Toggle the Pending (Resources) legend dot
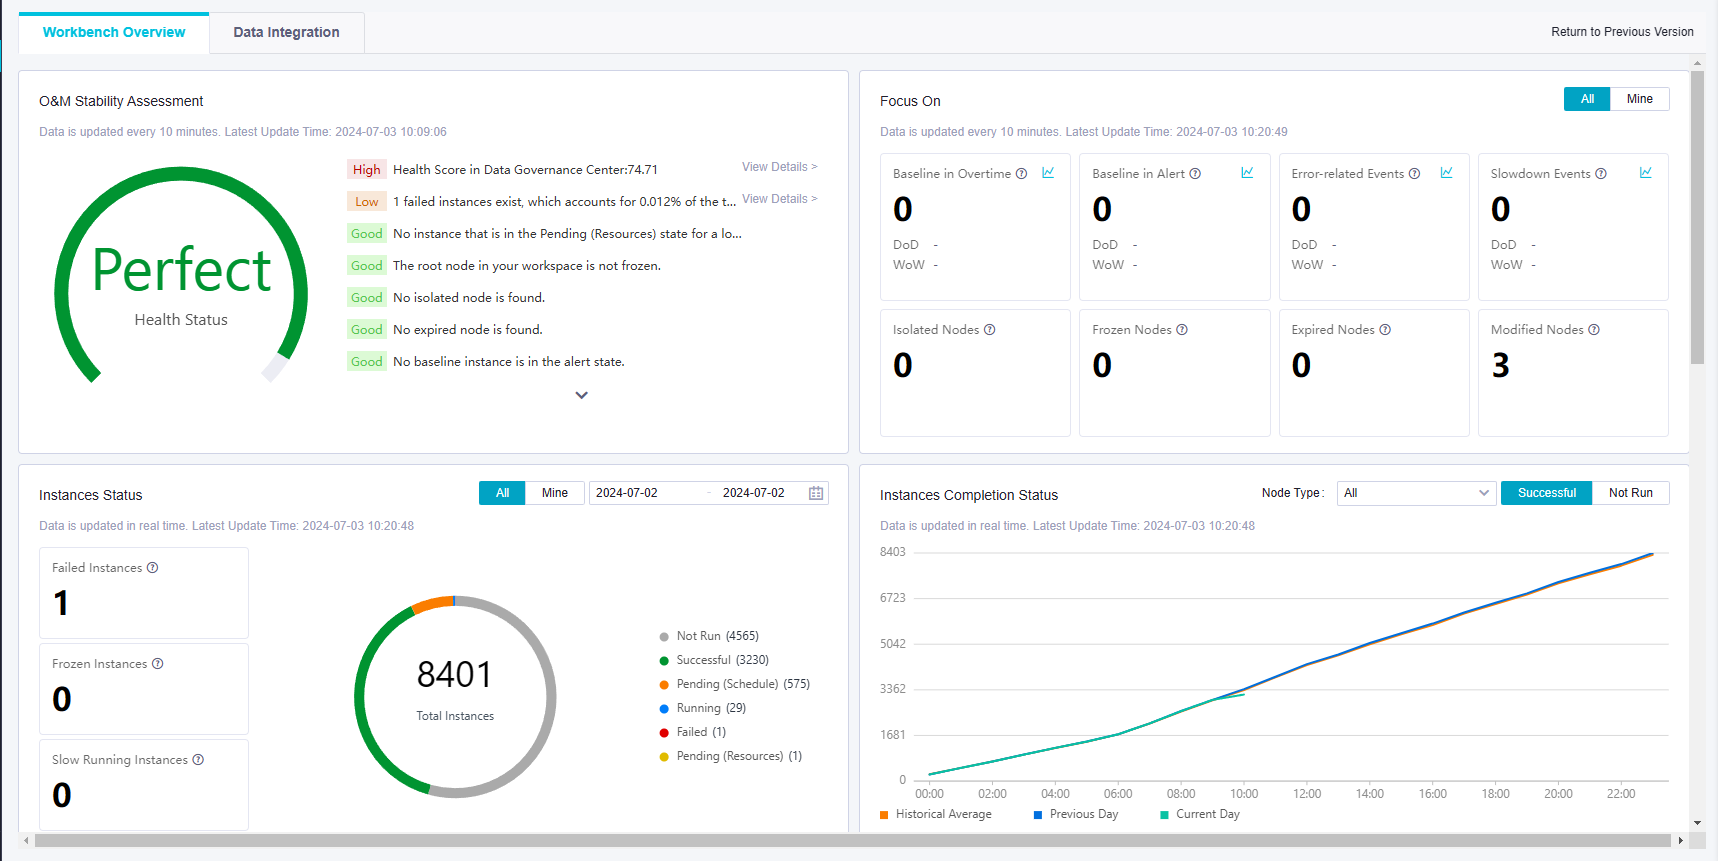 coord(664,757)
